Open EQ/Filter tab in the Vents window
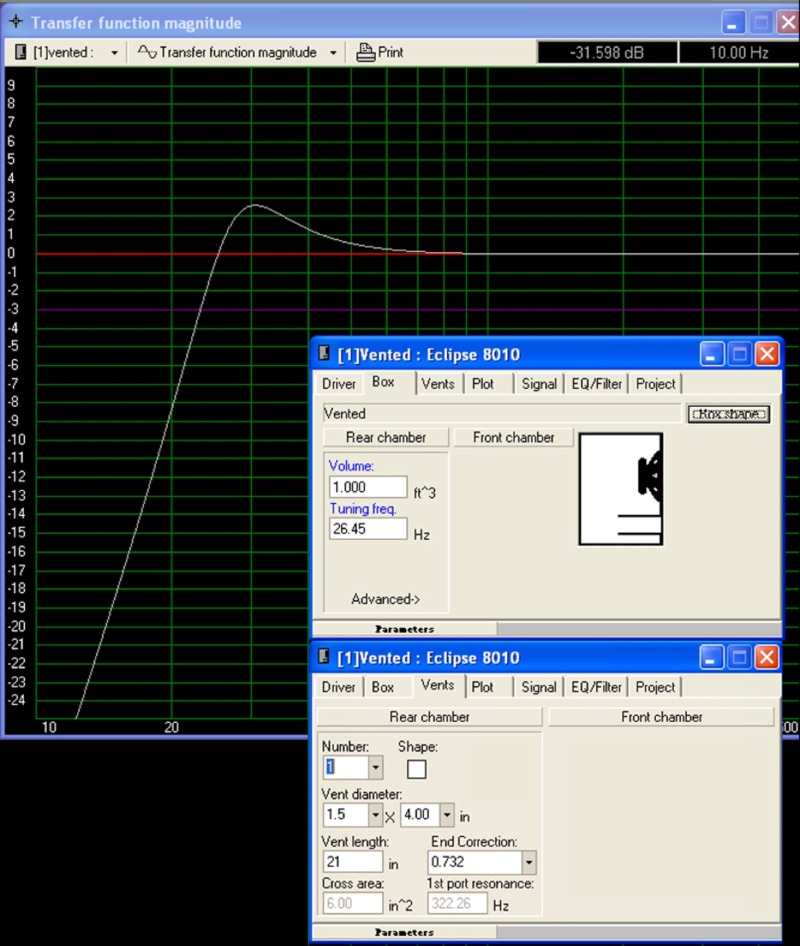Viewport: 800px width, 946px height. [597, 687]
